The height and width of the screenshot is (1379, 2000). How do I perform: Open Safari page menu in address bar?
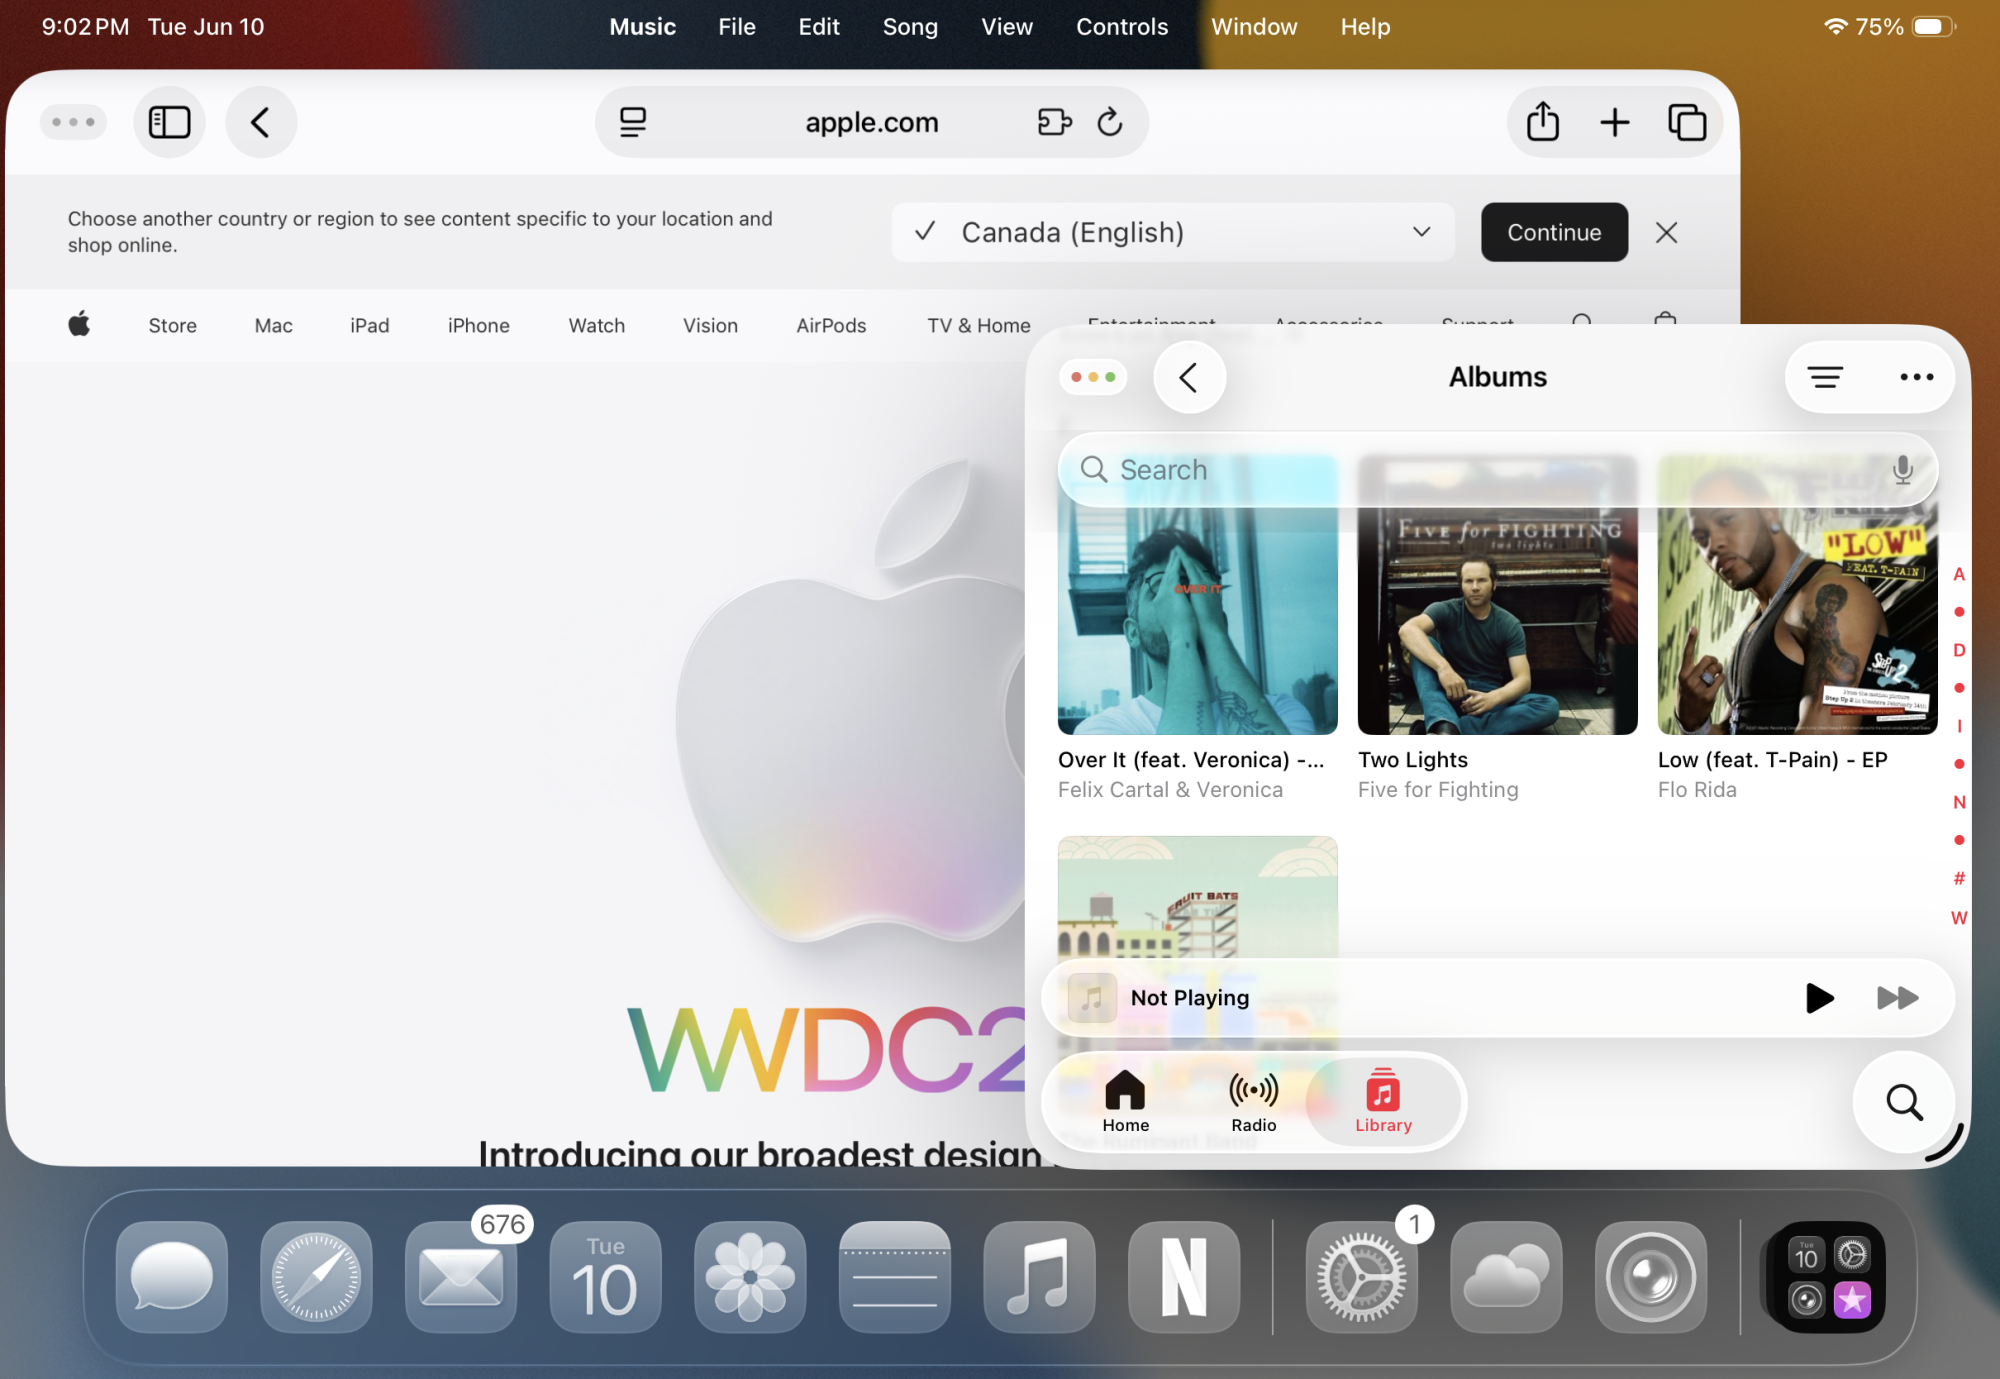click(633, 122)
